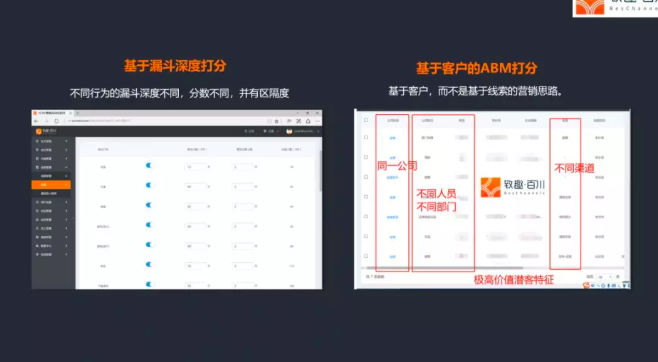Open the page size dropdown below customer table
The width and height of the screenshot is (658, 362).
pyautogui.click(x=606, y=277)
